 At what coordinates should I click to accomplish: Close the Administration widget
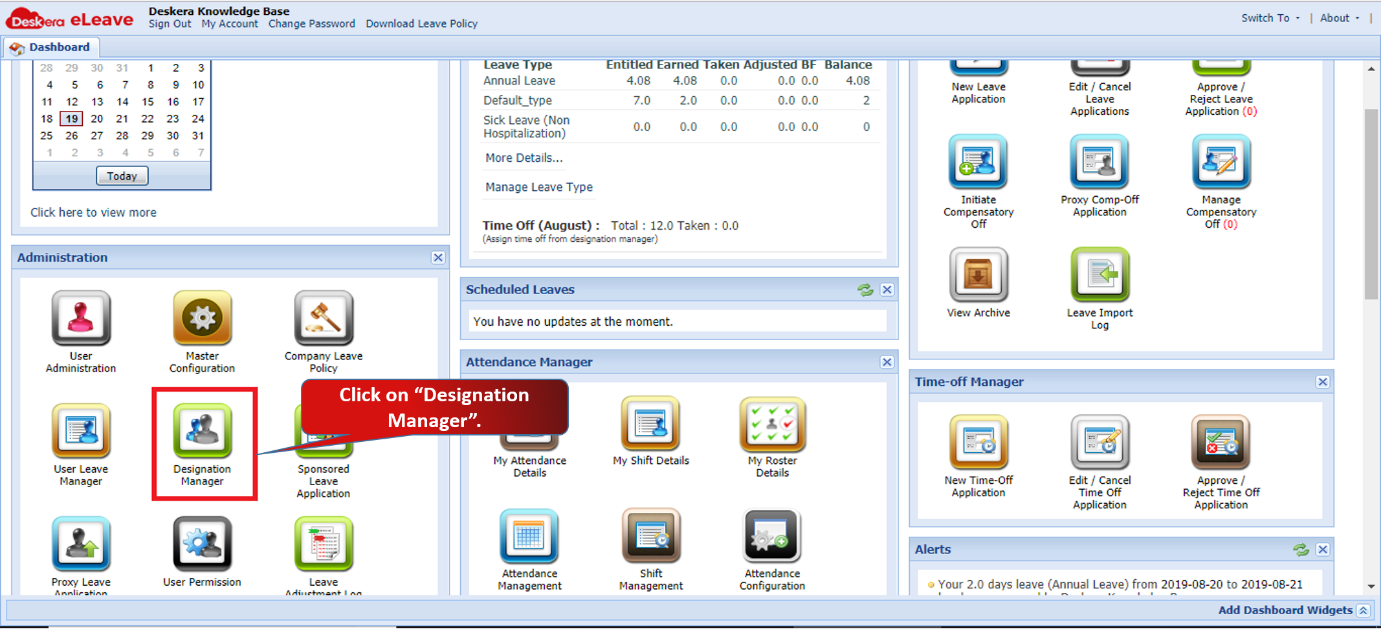tap(438, 258)
